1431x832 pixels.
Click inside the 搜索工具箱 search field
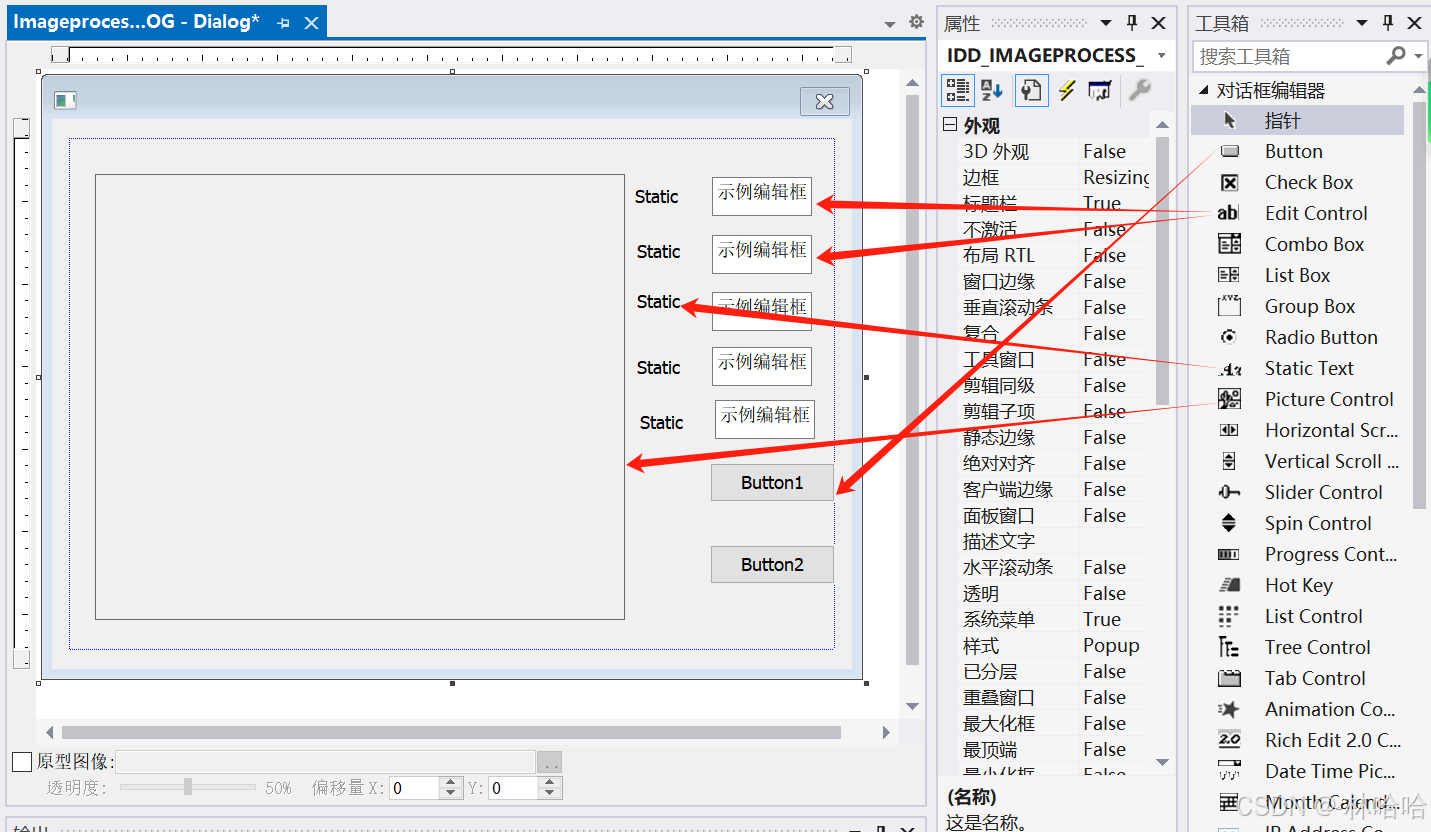coord(1290,56)
